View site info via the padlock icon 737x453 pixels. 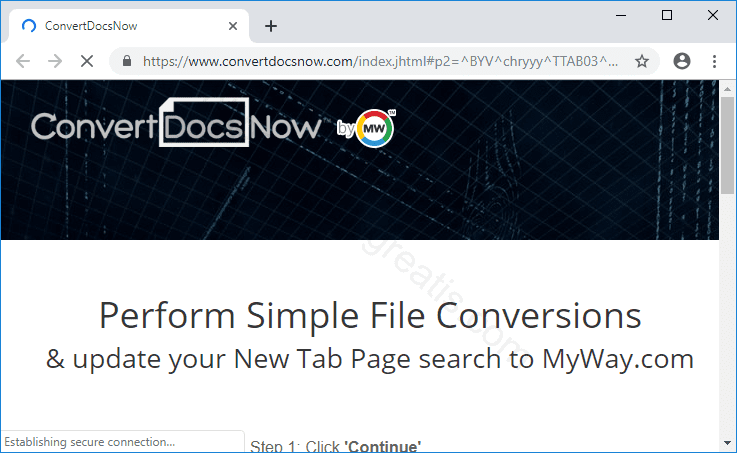(127, 61)
